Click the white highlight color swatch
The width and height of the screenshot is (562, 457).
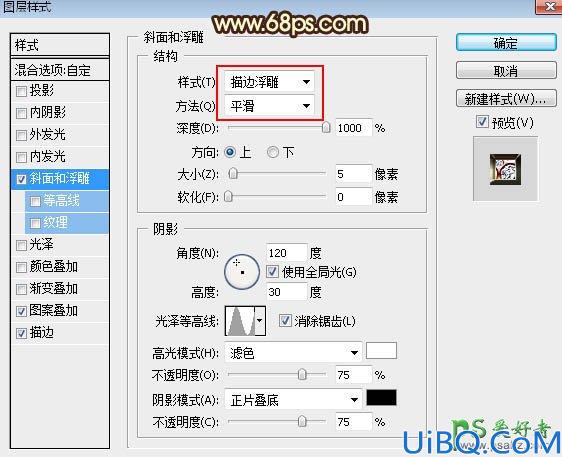[381, 351]
